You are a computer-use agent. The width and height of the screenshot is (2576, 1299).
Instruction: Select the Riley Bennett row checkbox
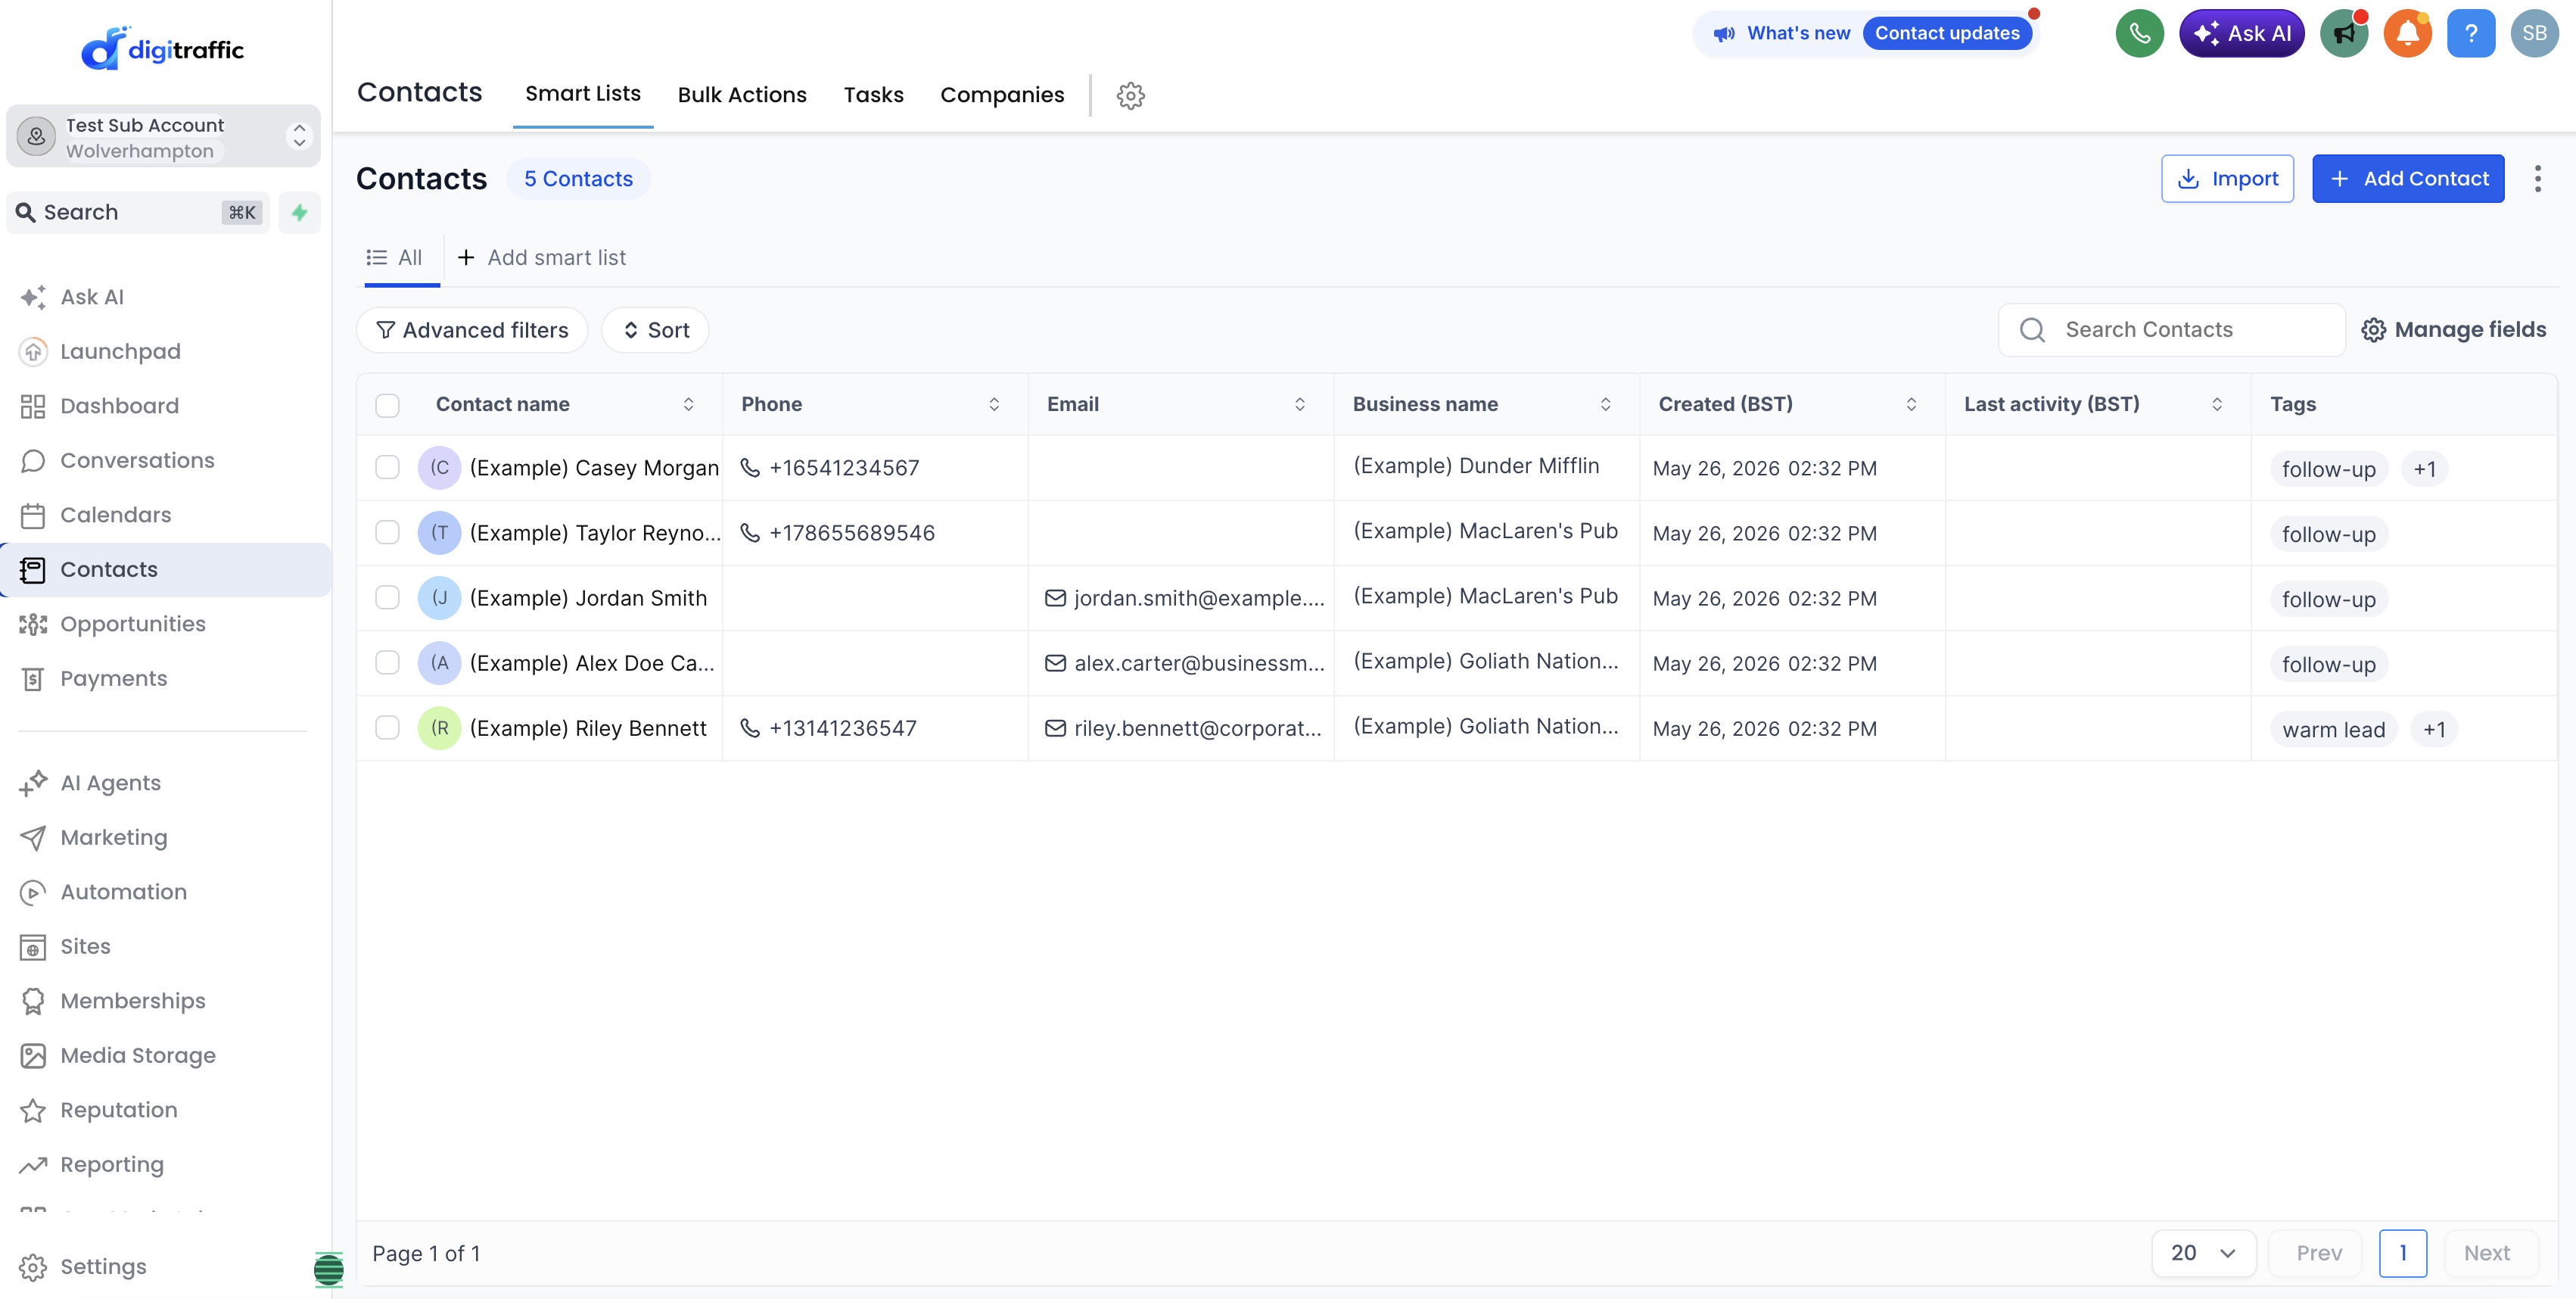pyautogui.click(x=387, y=727)
